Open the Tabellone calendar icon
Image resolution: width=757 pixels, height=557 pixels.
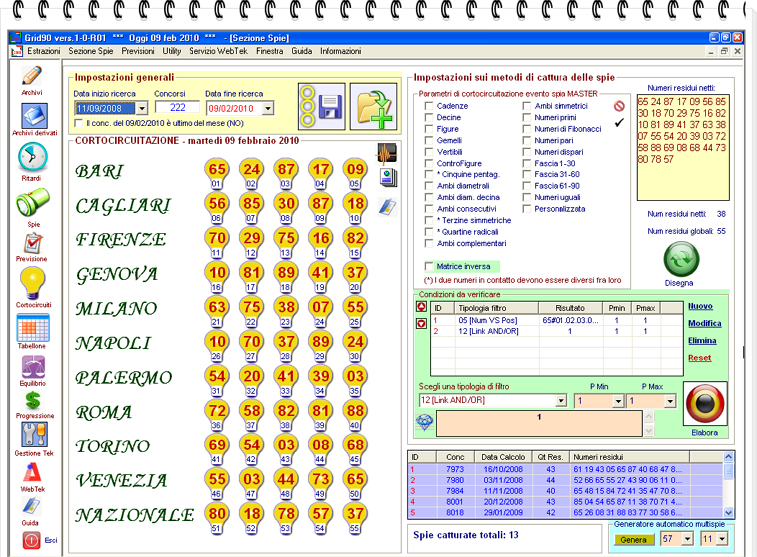pos(31,327)
